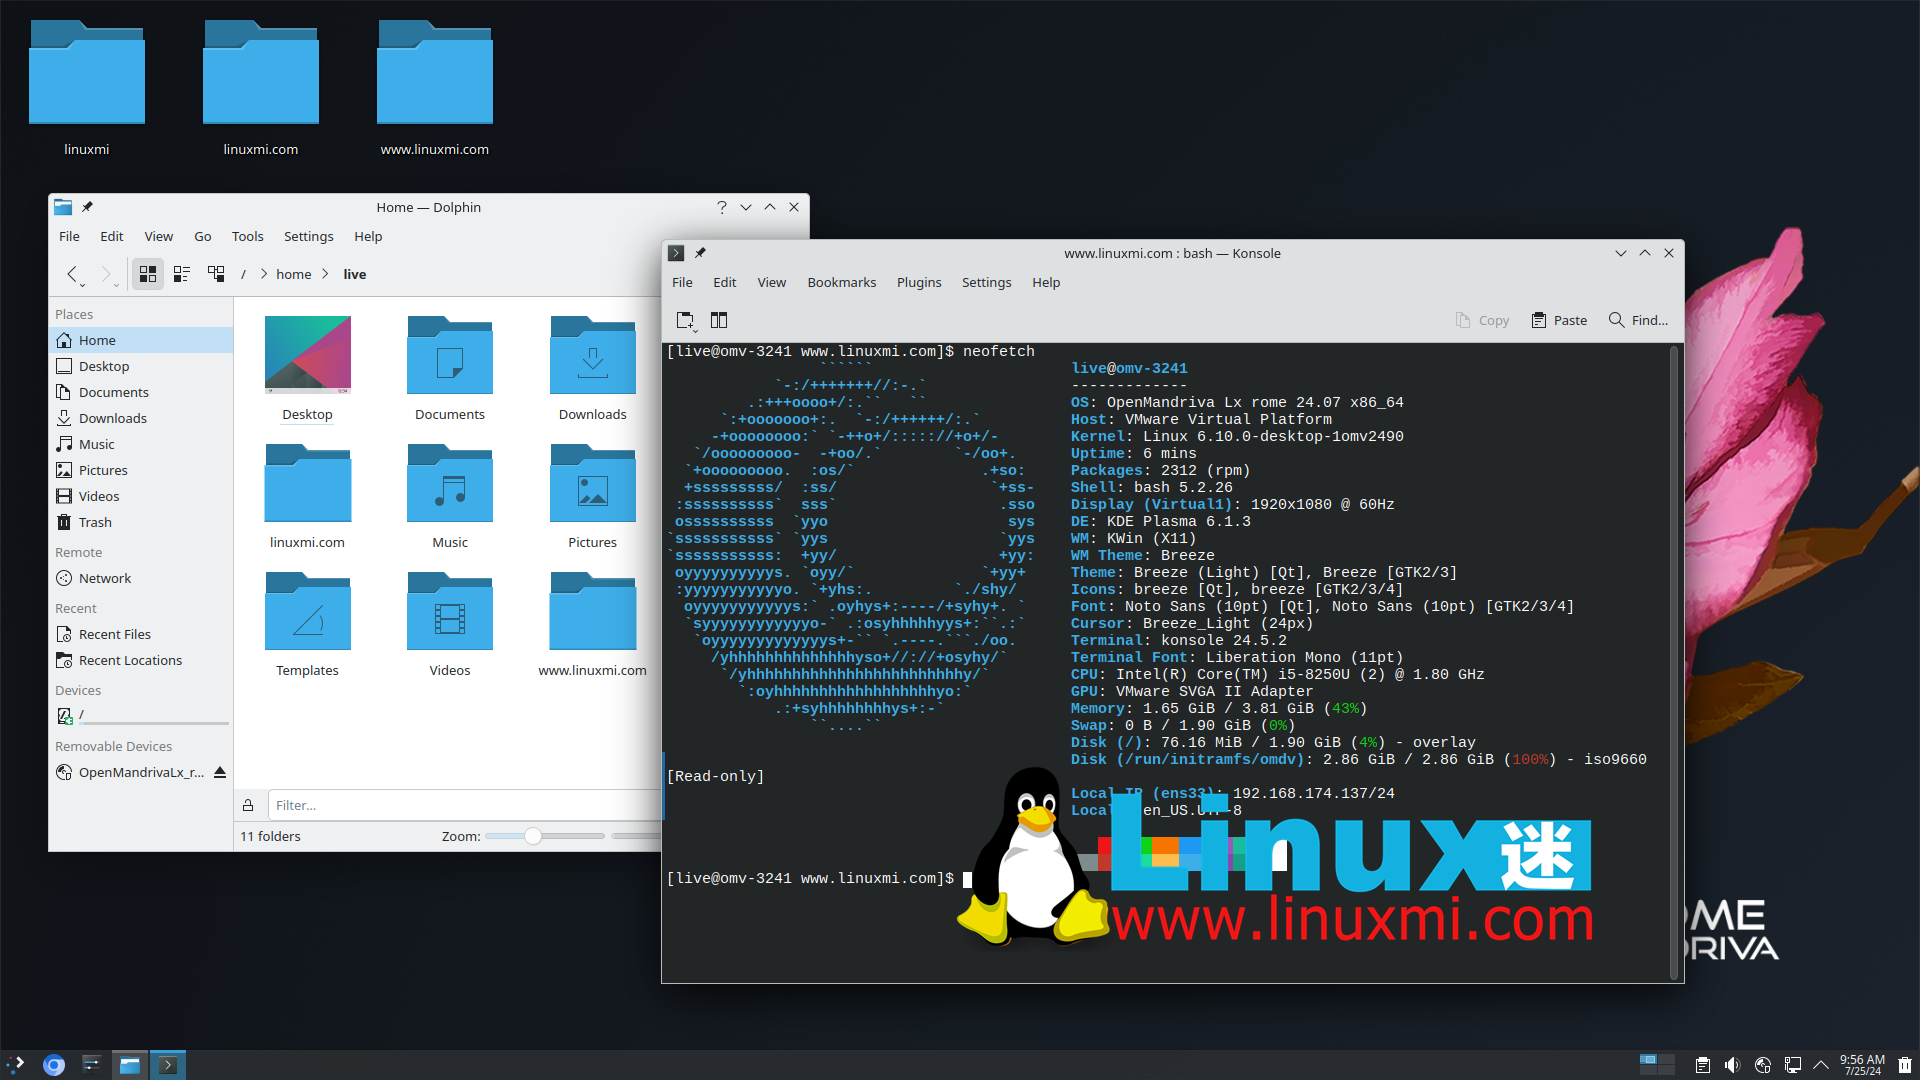The width and height of the screenshot is (1920, 1080).
Task: Pin the Konsole window on all desktops
Action: (700, 253)
